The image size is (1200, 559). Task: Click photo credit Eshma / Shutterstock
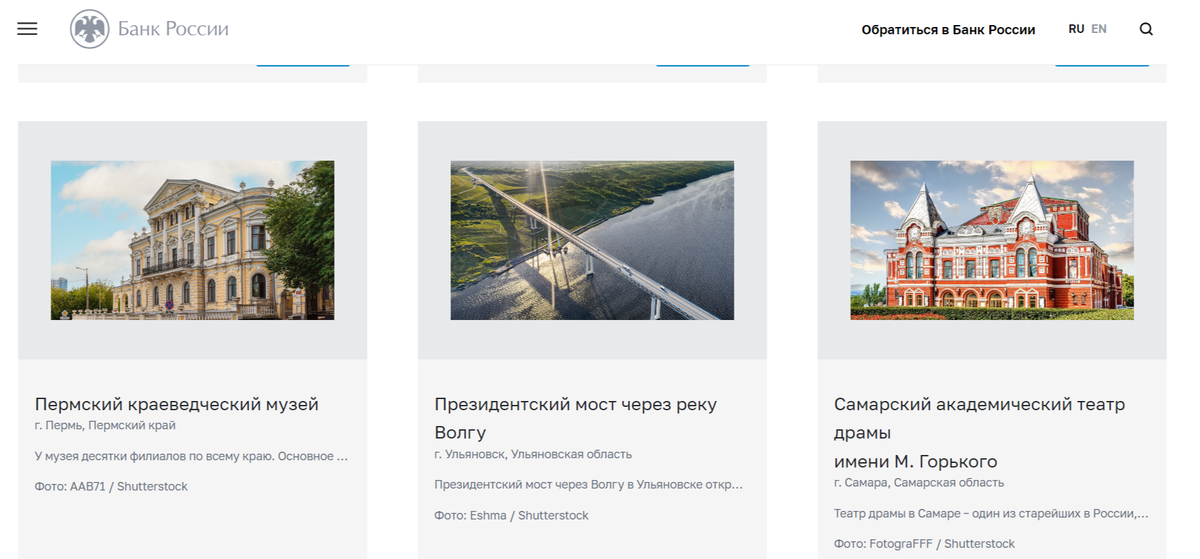click(x=511, y=515)
